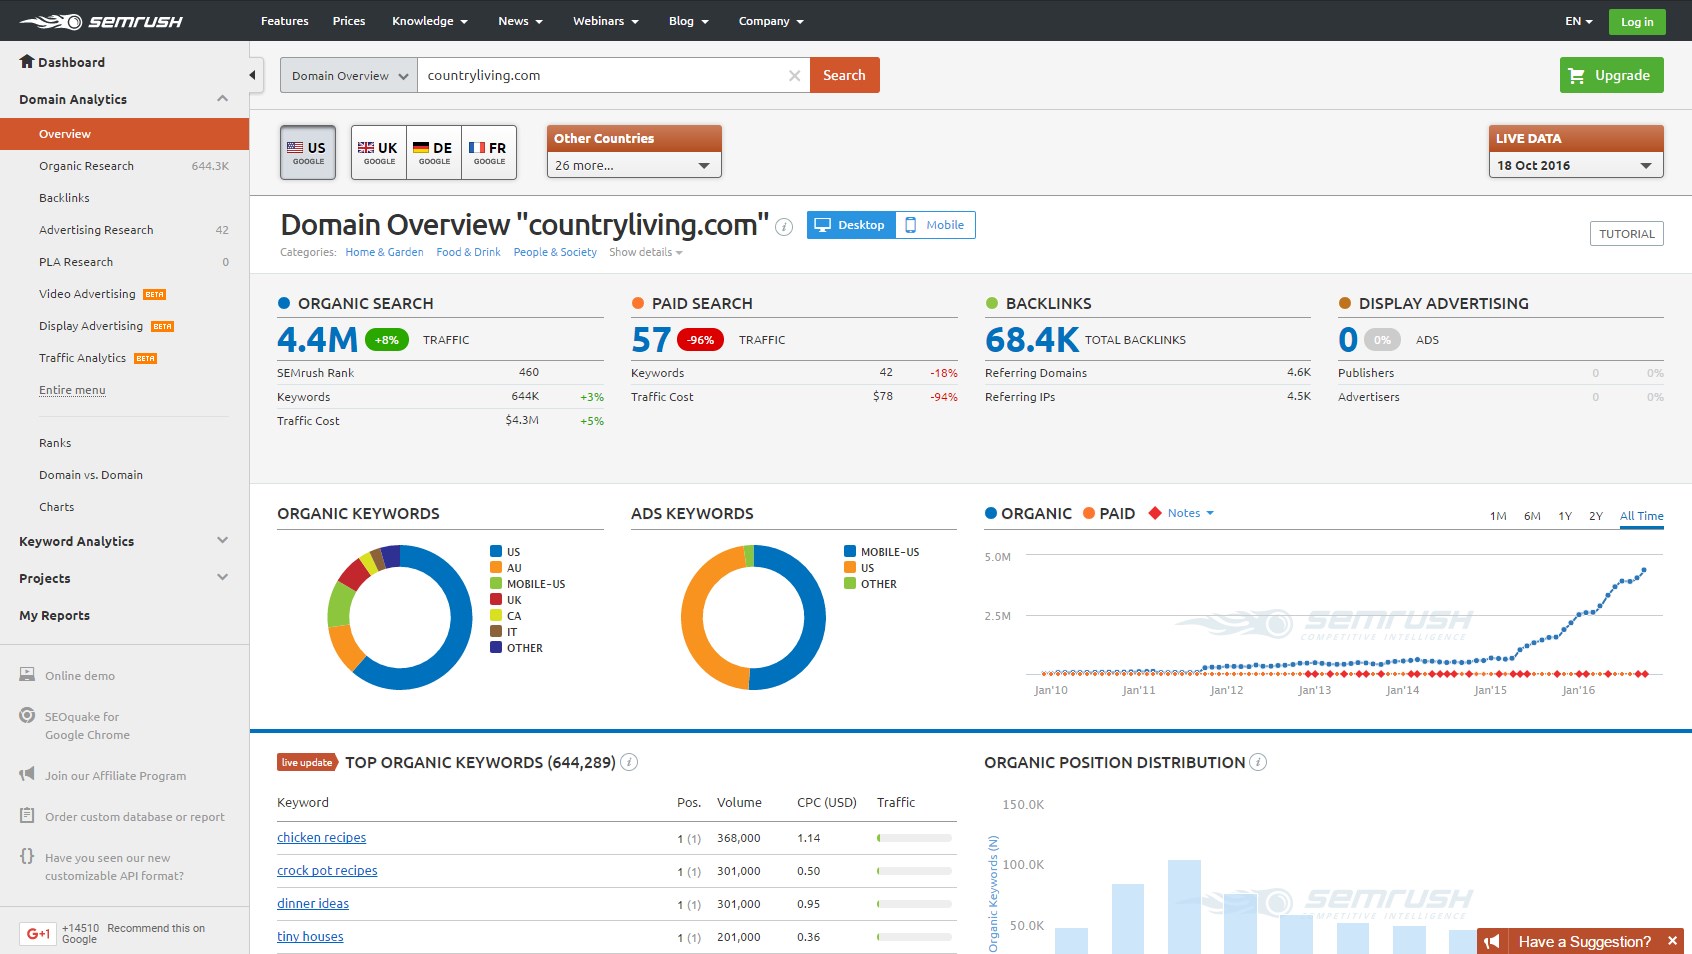Click the SEOquake Chrome icon
The image size is (1692, 954).
27,716
